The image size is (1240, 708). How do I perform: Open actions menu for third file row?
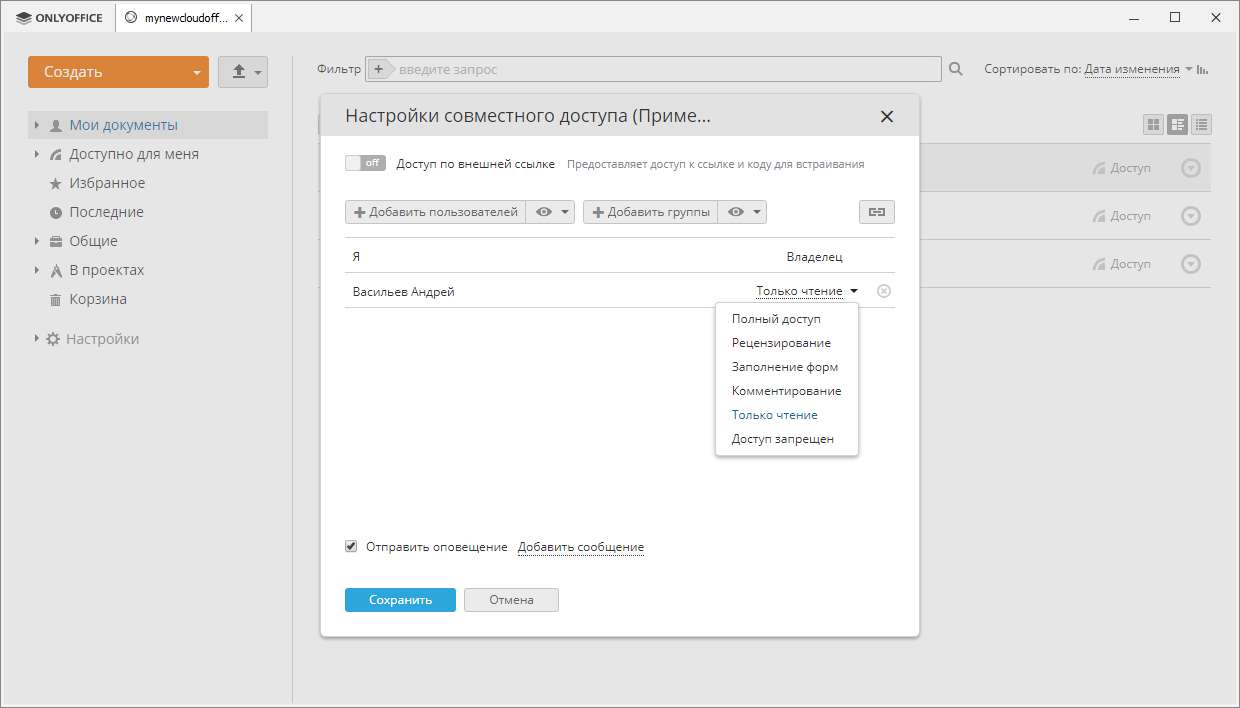click(1190, 264)
